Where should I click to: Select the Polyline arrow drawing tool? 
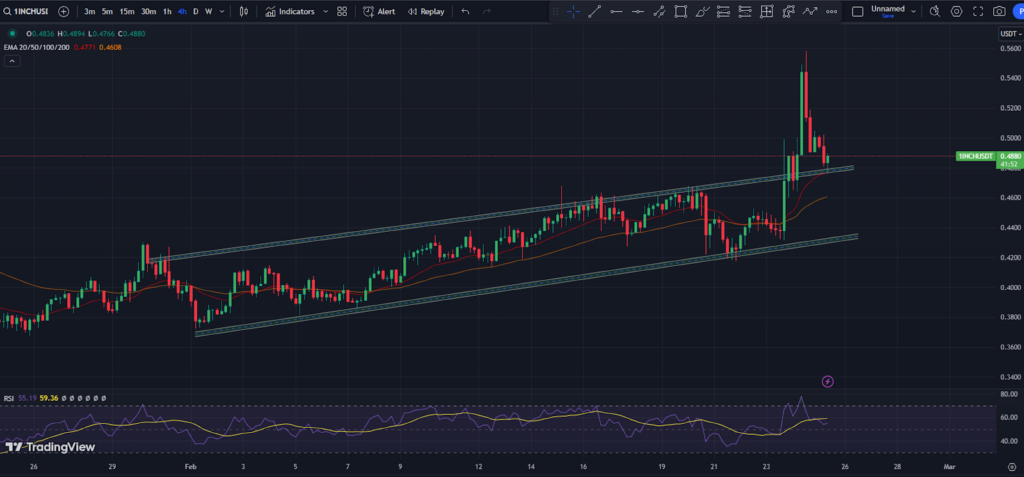coord(810,11)
